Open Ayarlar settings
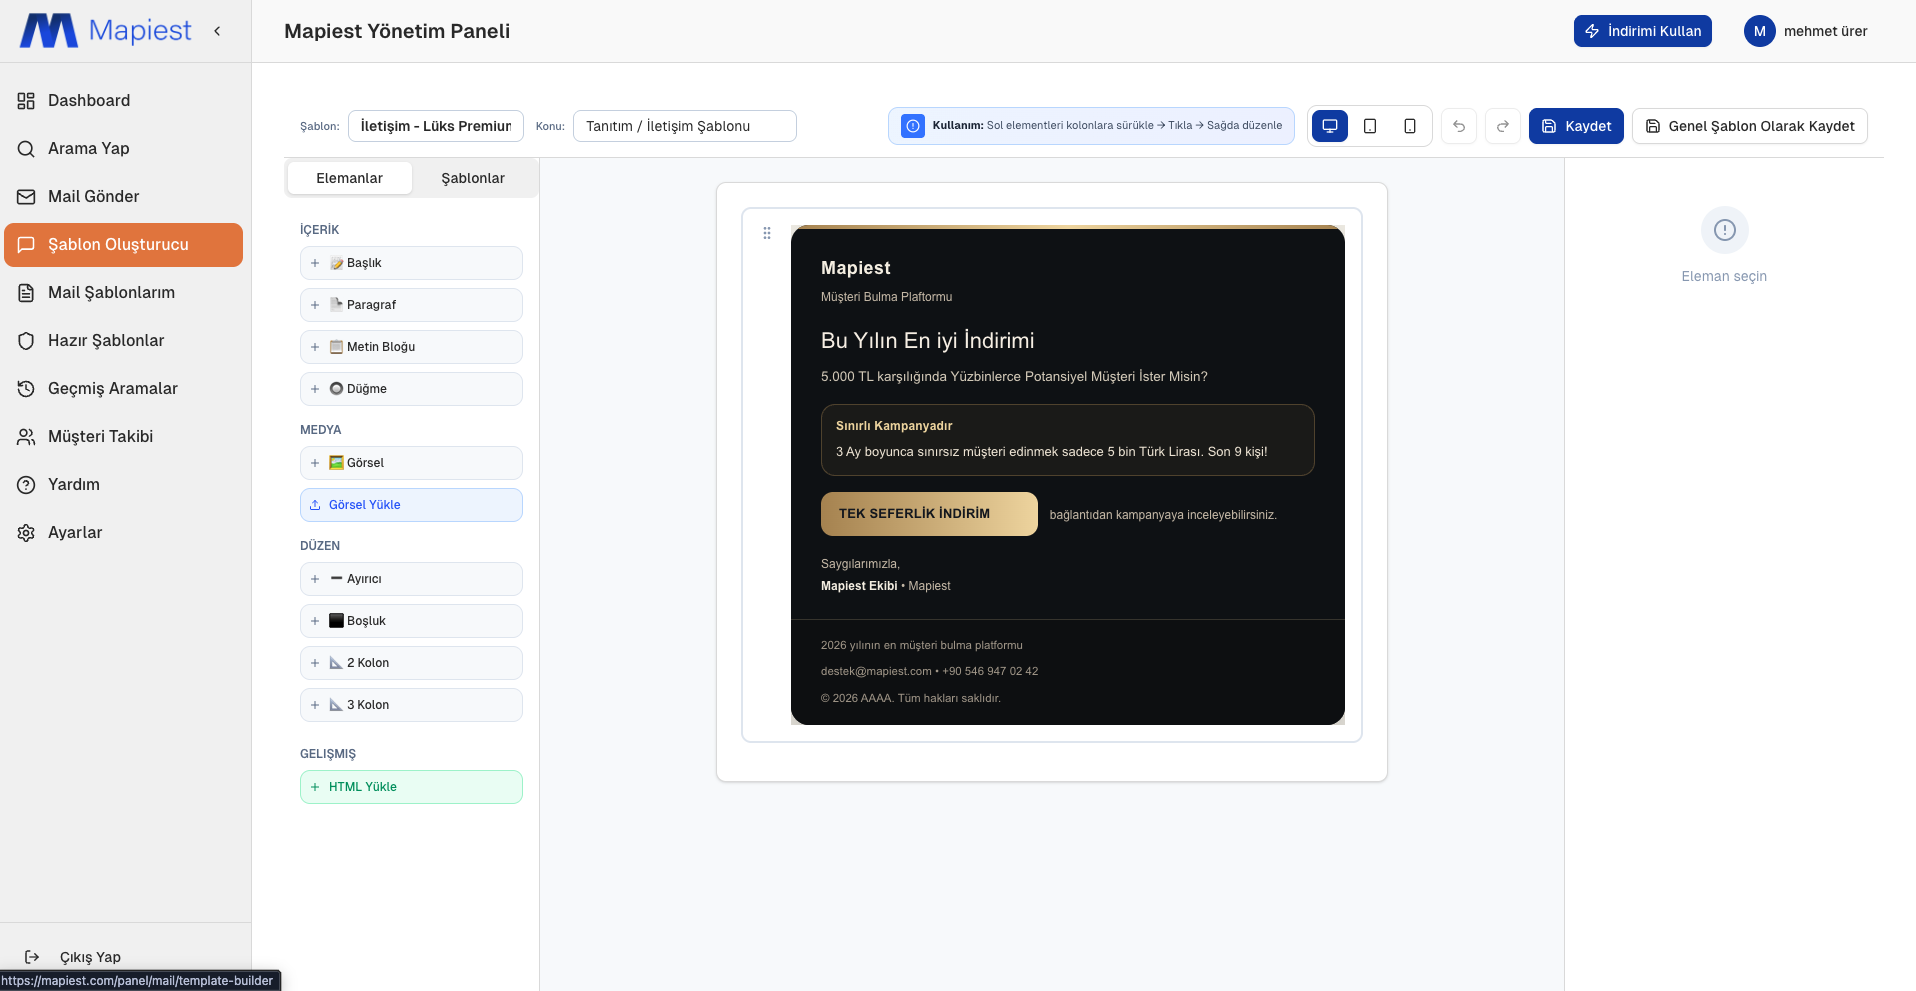Viewport: 1916px width, 991px height. [124, 532]
